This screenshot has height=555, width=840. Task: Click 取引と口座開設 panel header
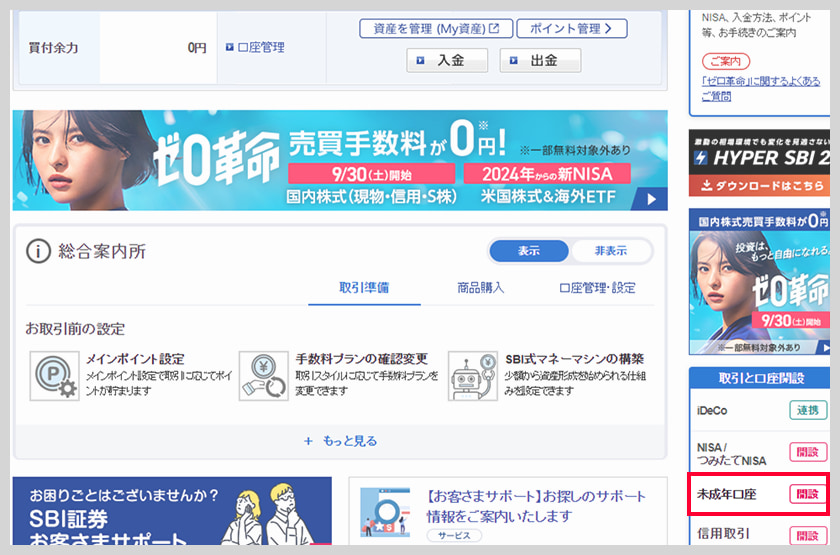tap(760, 378)
